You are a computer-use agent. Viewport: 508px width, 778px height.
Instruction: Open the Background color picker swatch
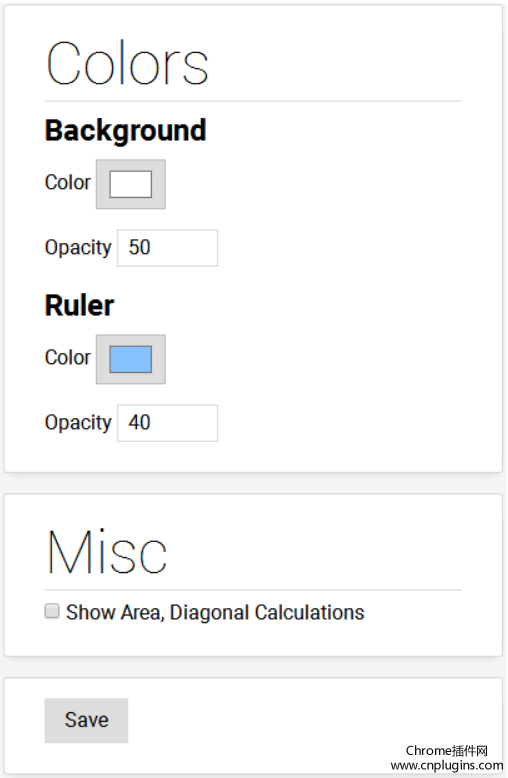point(130,184)
